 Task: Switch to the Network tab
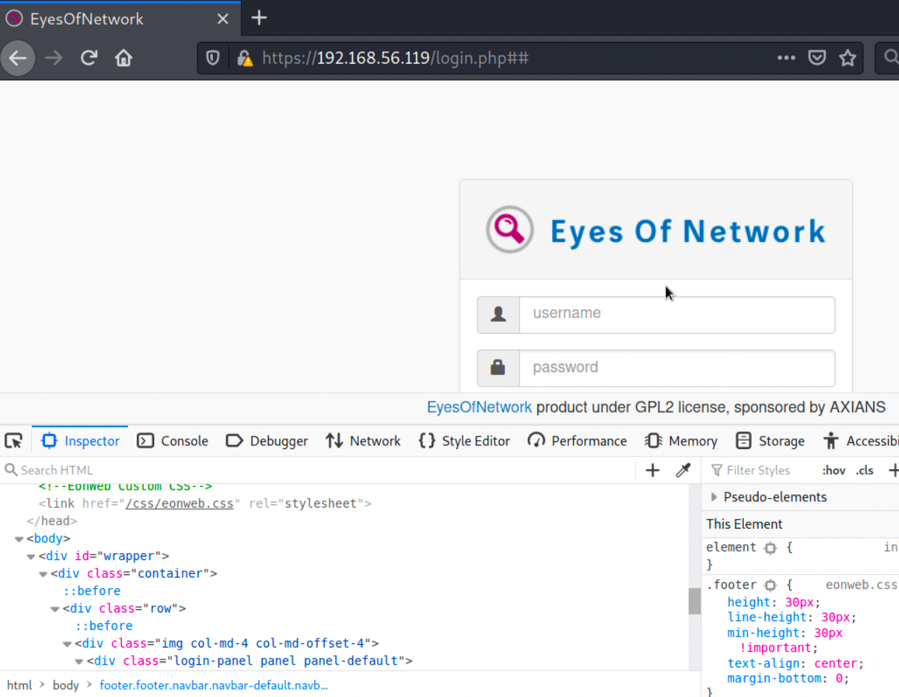pos(363,441)
